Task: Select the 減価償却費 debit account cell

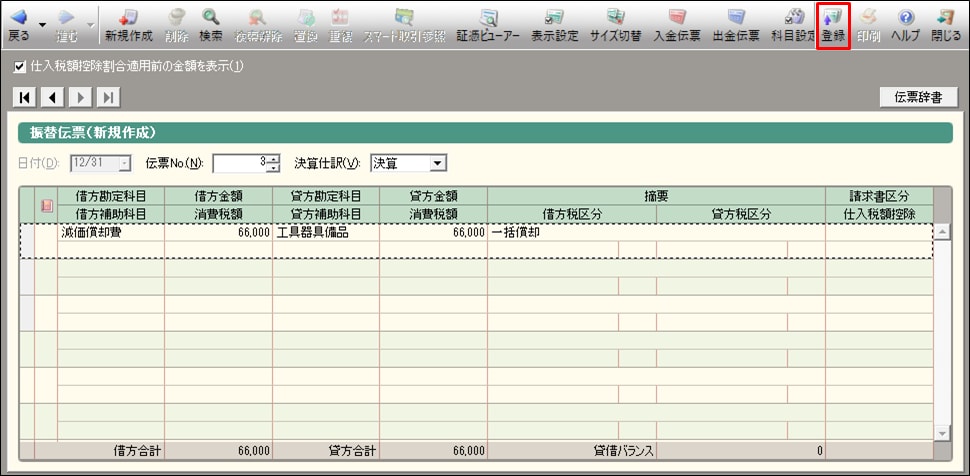Action: 111,232
